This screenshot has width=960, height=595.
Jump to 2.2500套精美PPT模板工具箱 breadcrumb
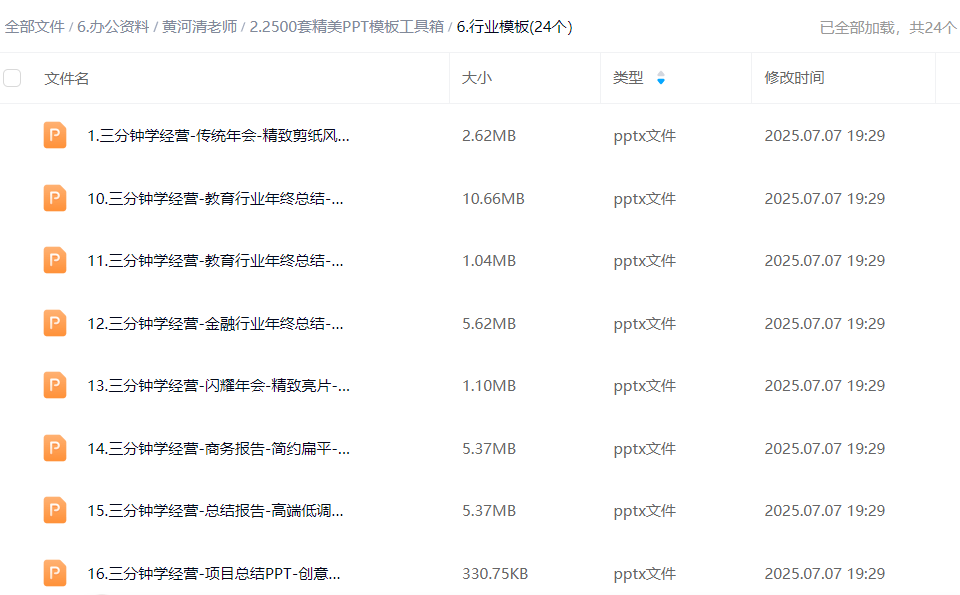[346, 27]
